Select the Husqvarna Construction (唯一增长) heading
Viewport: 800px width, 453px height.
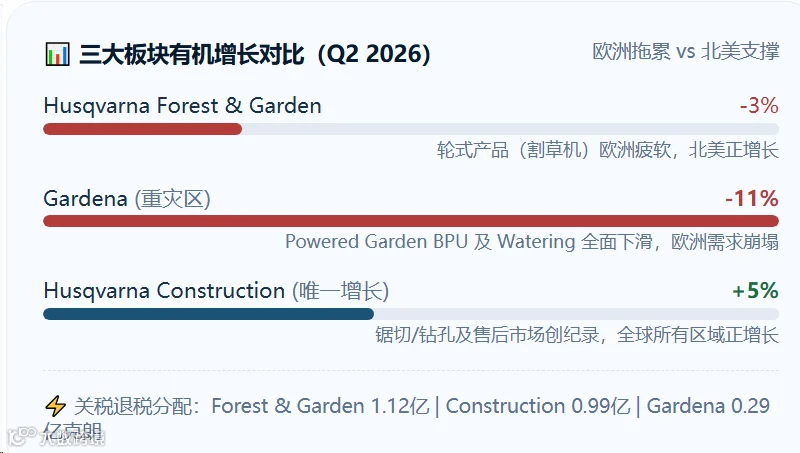(x=216, y=291)
